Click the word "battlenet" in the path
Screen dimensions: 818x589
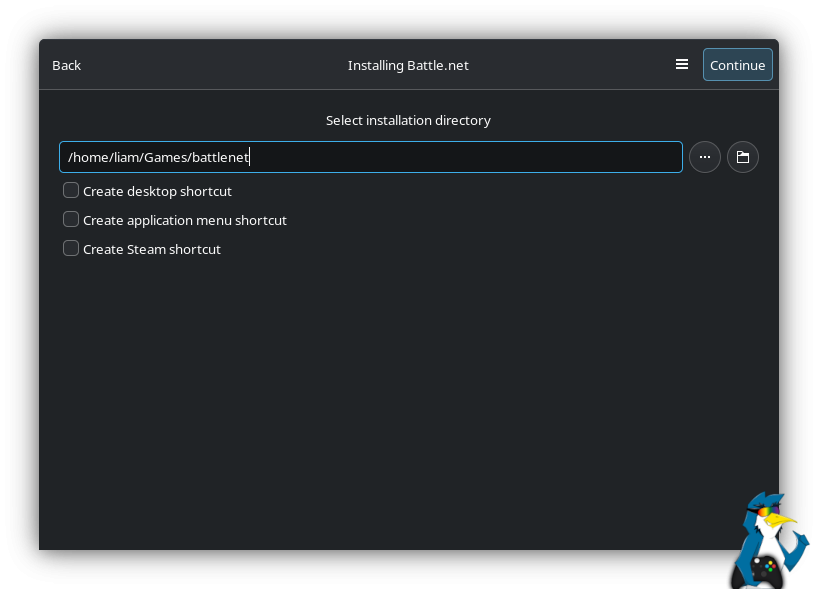(220, 157)
